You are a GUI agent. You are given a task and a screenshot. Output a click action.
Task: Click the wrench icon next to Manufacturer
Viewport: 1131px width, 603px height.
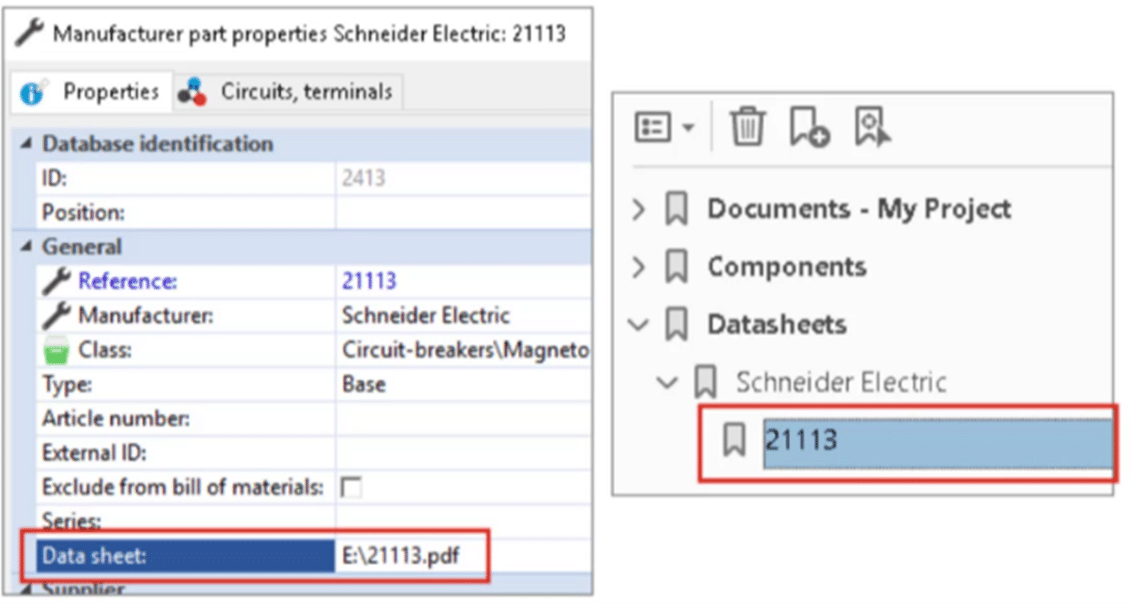pyautogui.click(x=56, y=316)
